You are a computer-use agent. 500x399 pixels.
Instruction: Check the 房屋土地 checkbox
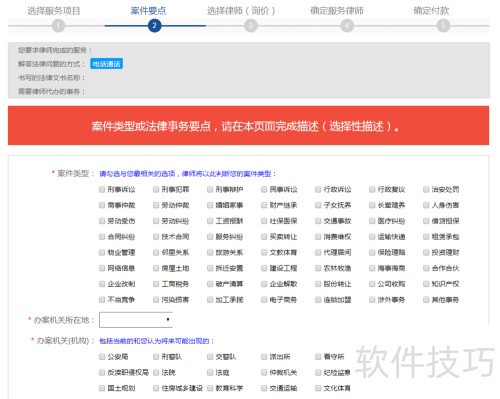coord(156,268)
